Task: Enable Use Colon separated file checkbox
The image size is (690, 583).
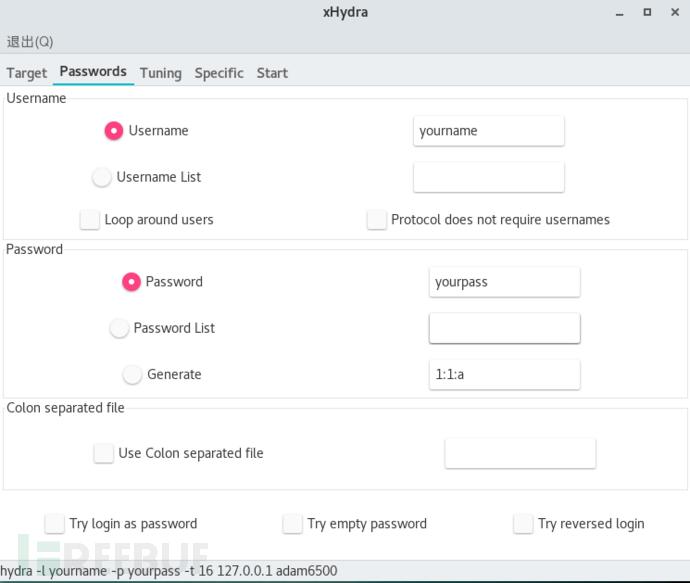Action: 104,453
